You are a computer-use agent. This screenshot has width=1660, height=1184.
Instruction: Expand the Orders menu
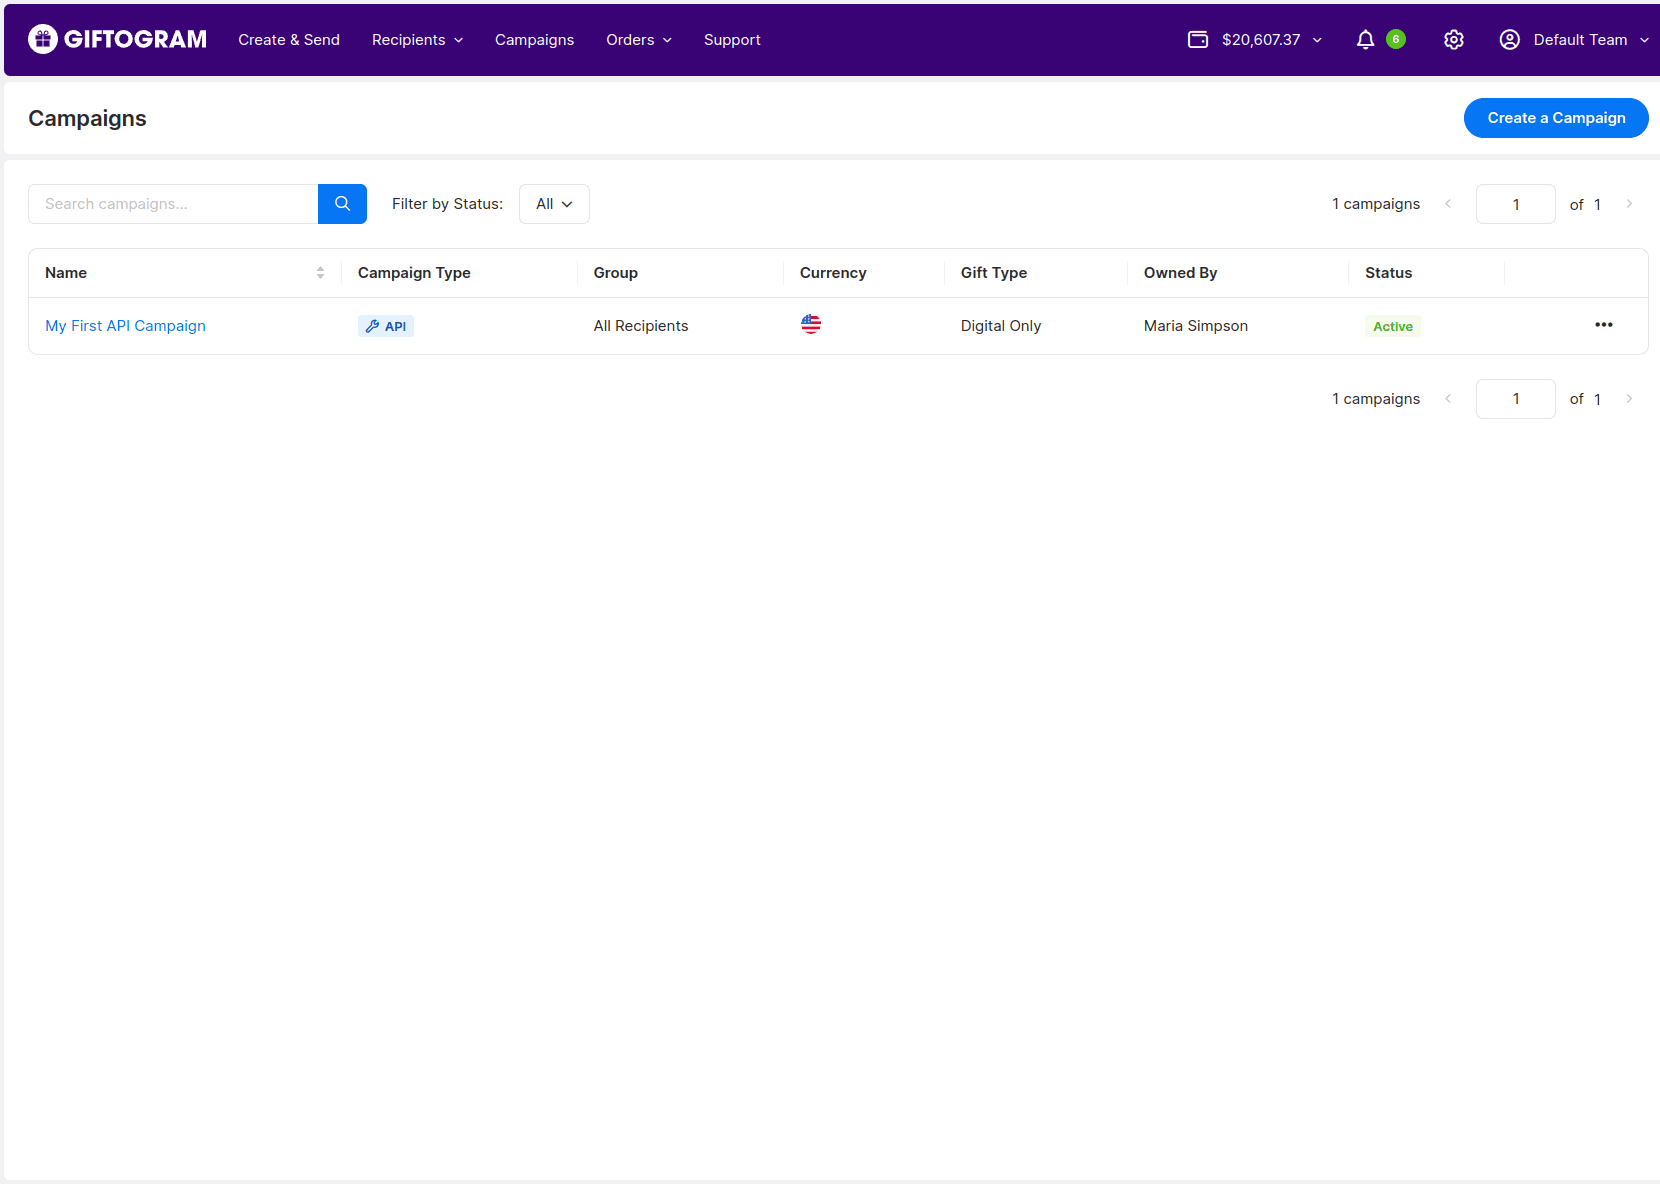[639, 40]
